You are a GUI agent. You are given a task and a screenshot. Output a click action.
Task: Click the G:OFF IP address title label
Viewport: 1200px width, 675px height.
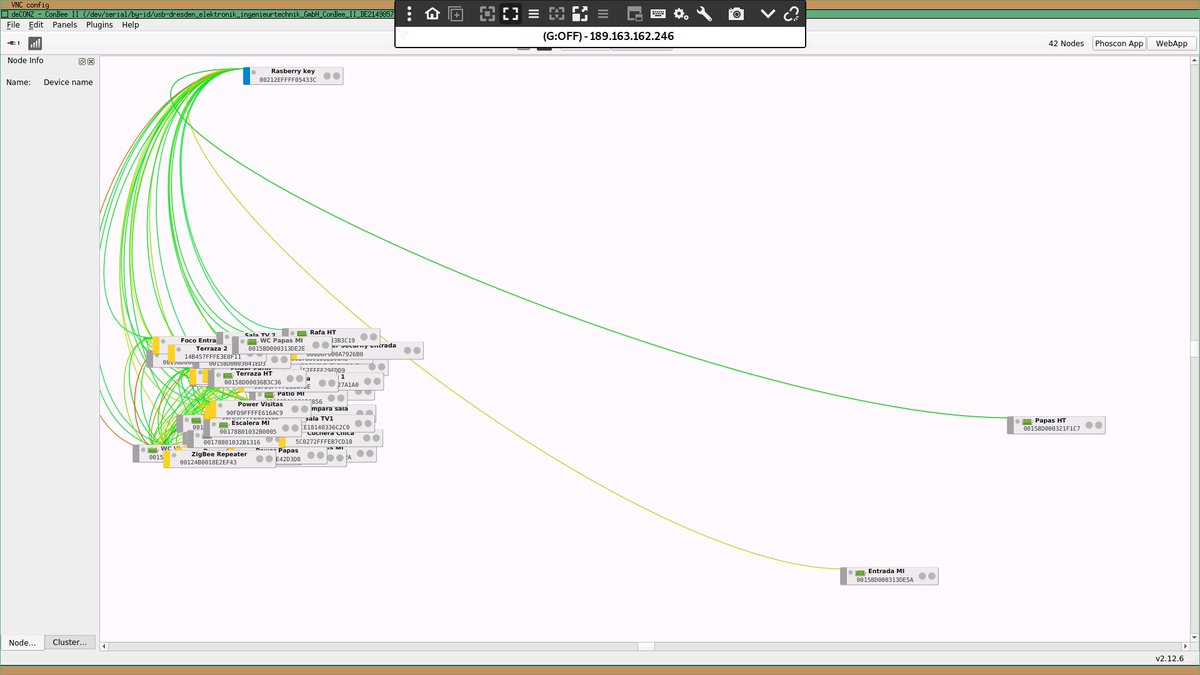(x=608, y=36)
